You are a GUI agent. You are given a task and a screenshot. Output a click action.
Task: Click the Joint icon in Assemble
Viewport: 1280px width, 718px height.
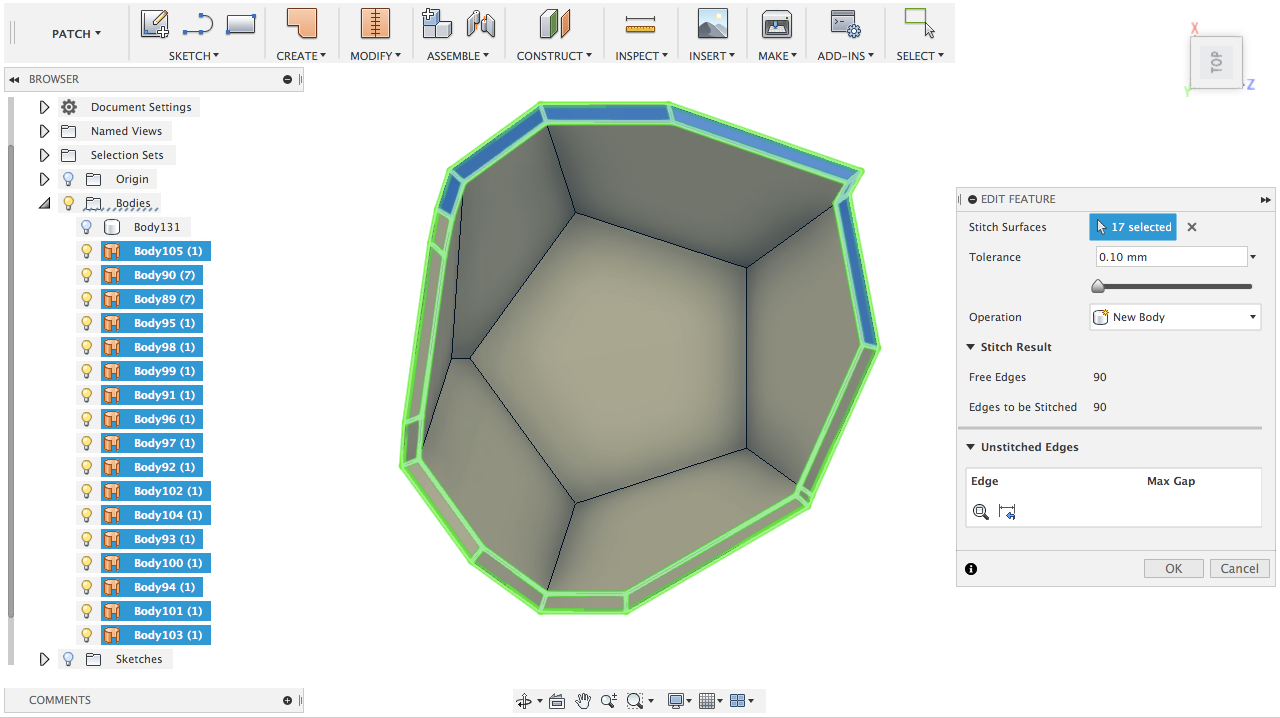tap(480, 24)
